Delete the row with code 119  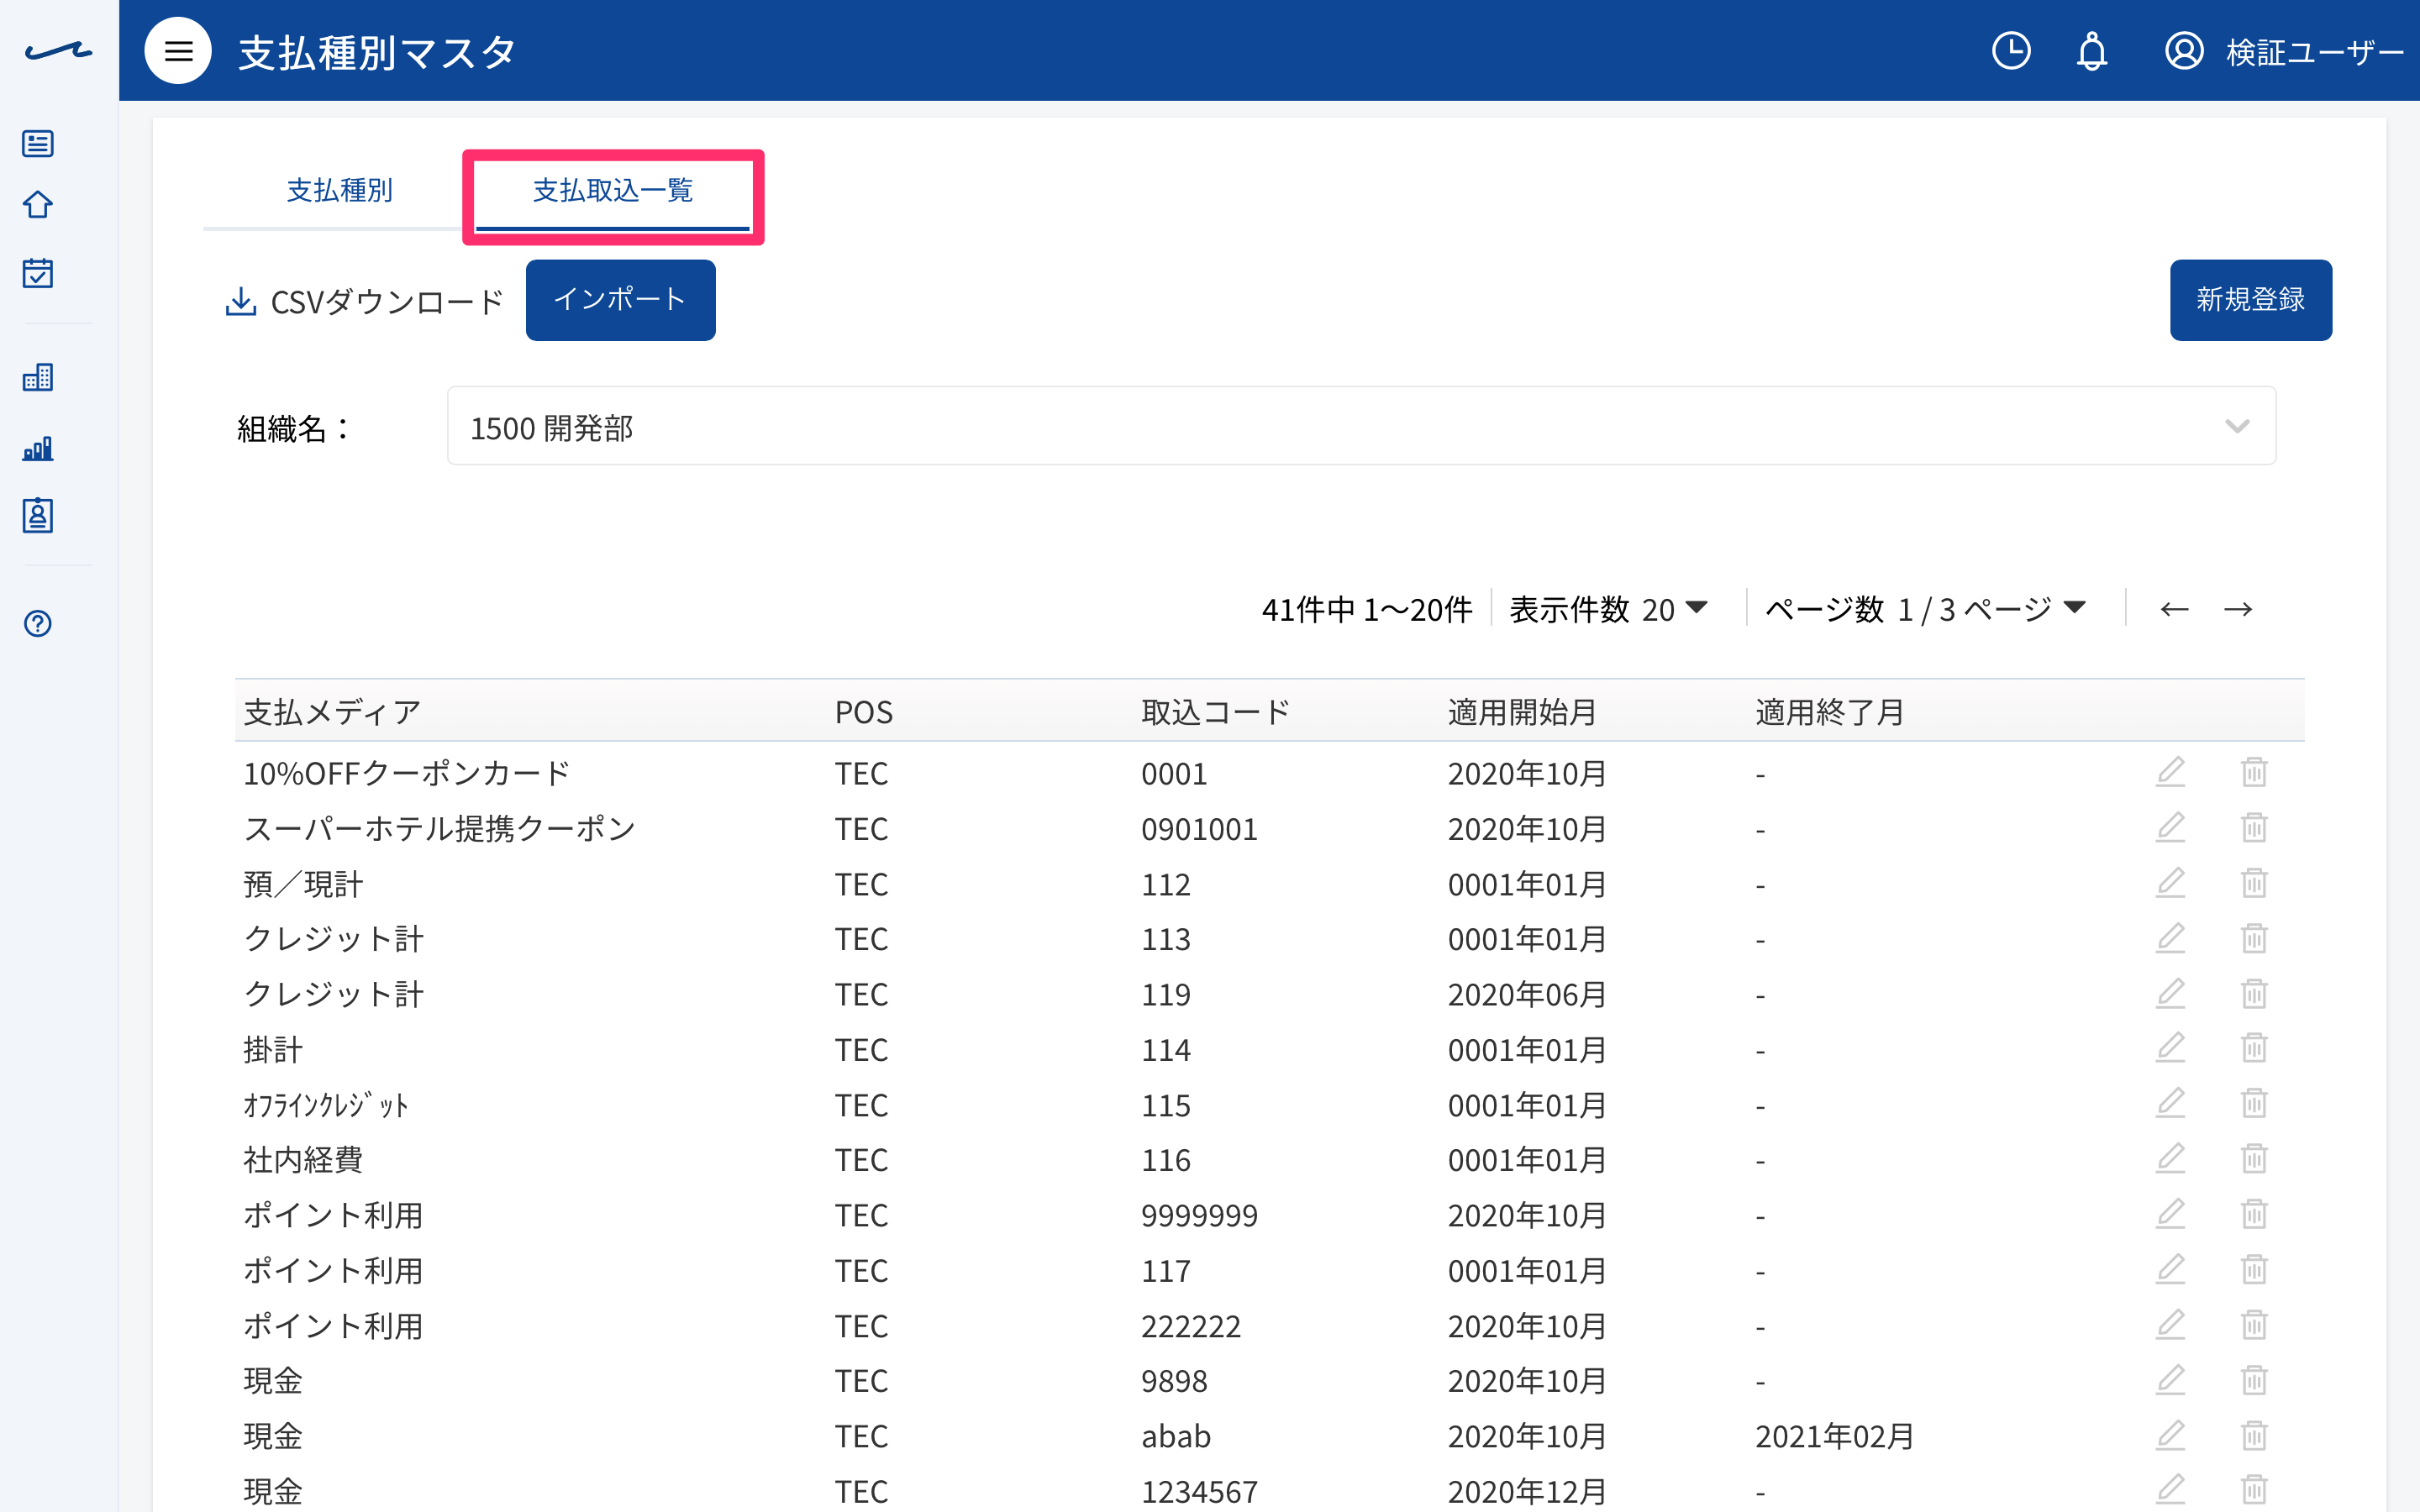click(2254, 994)
